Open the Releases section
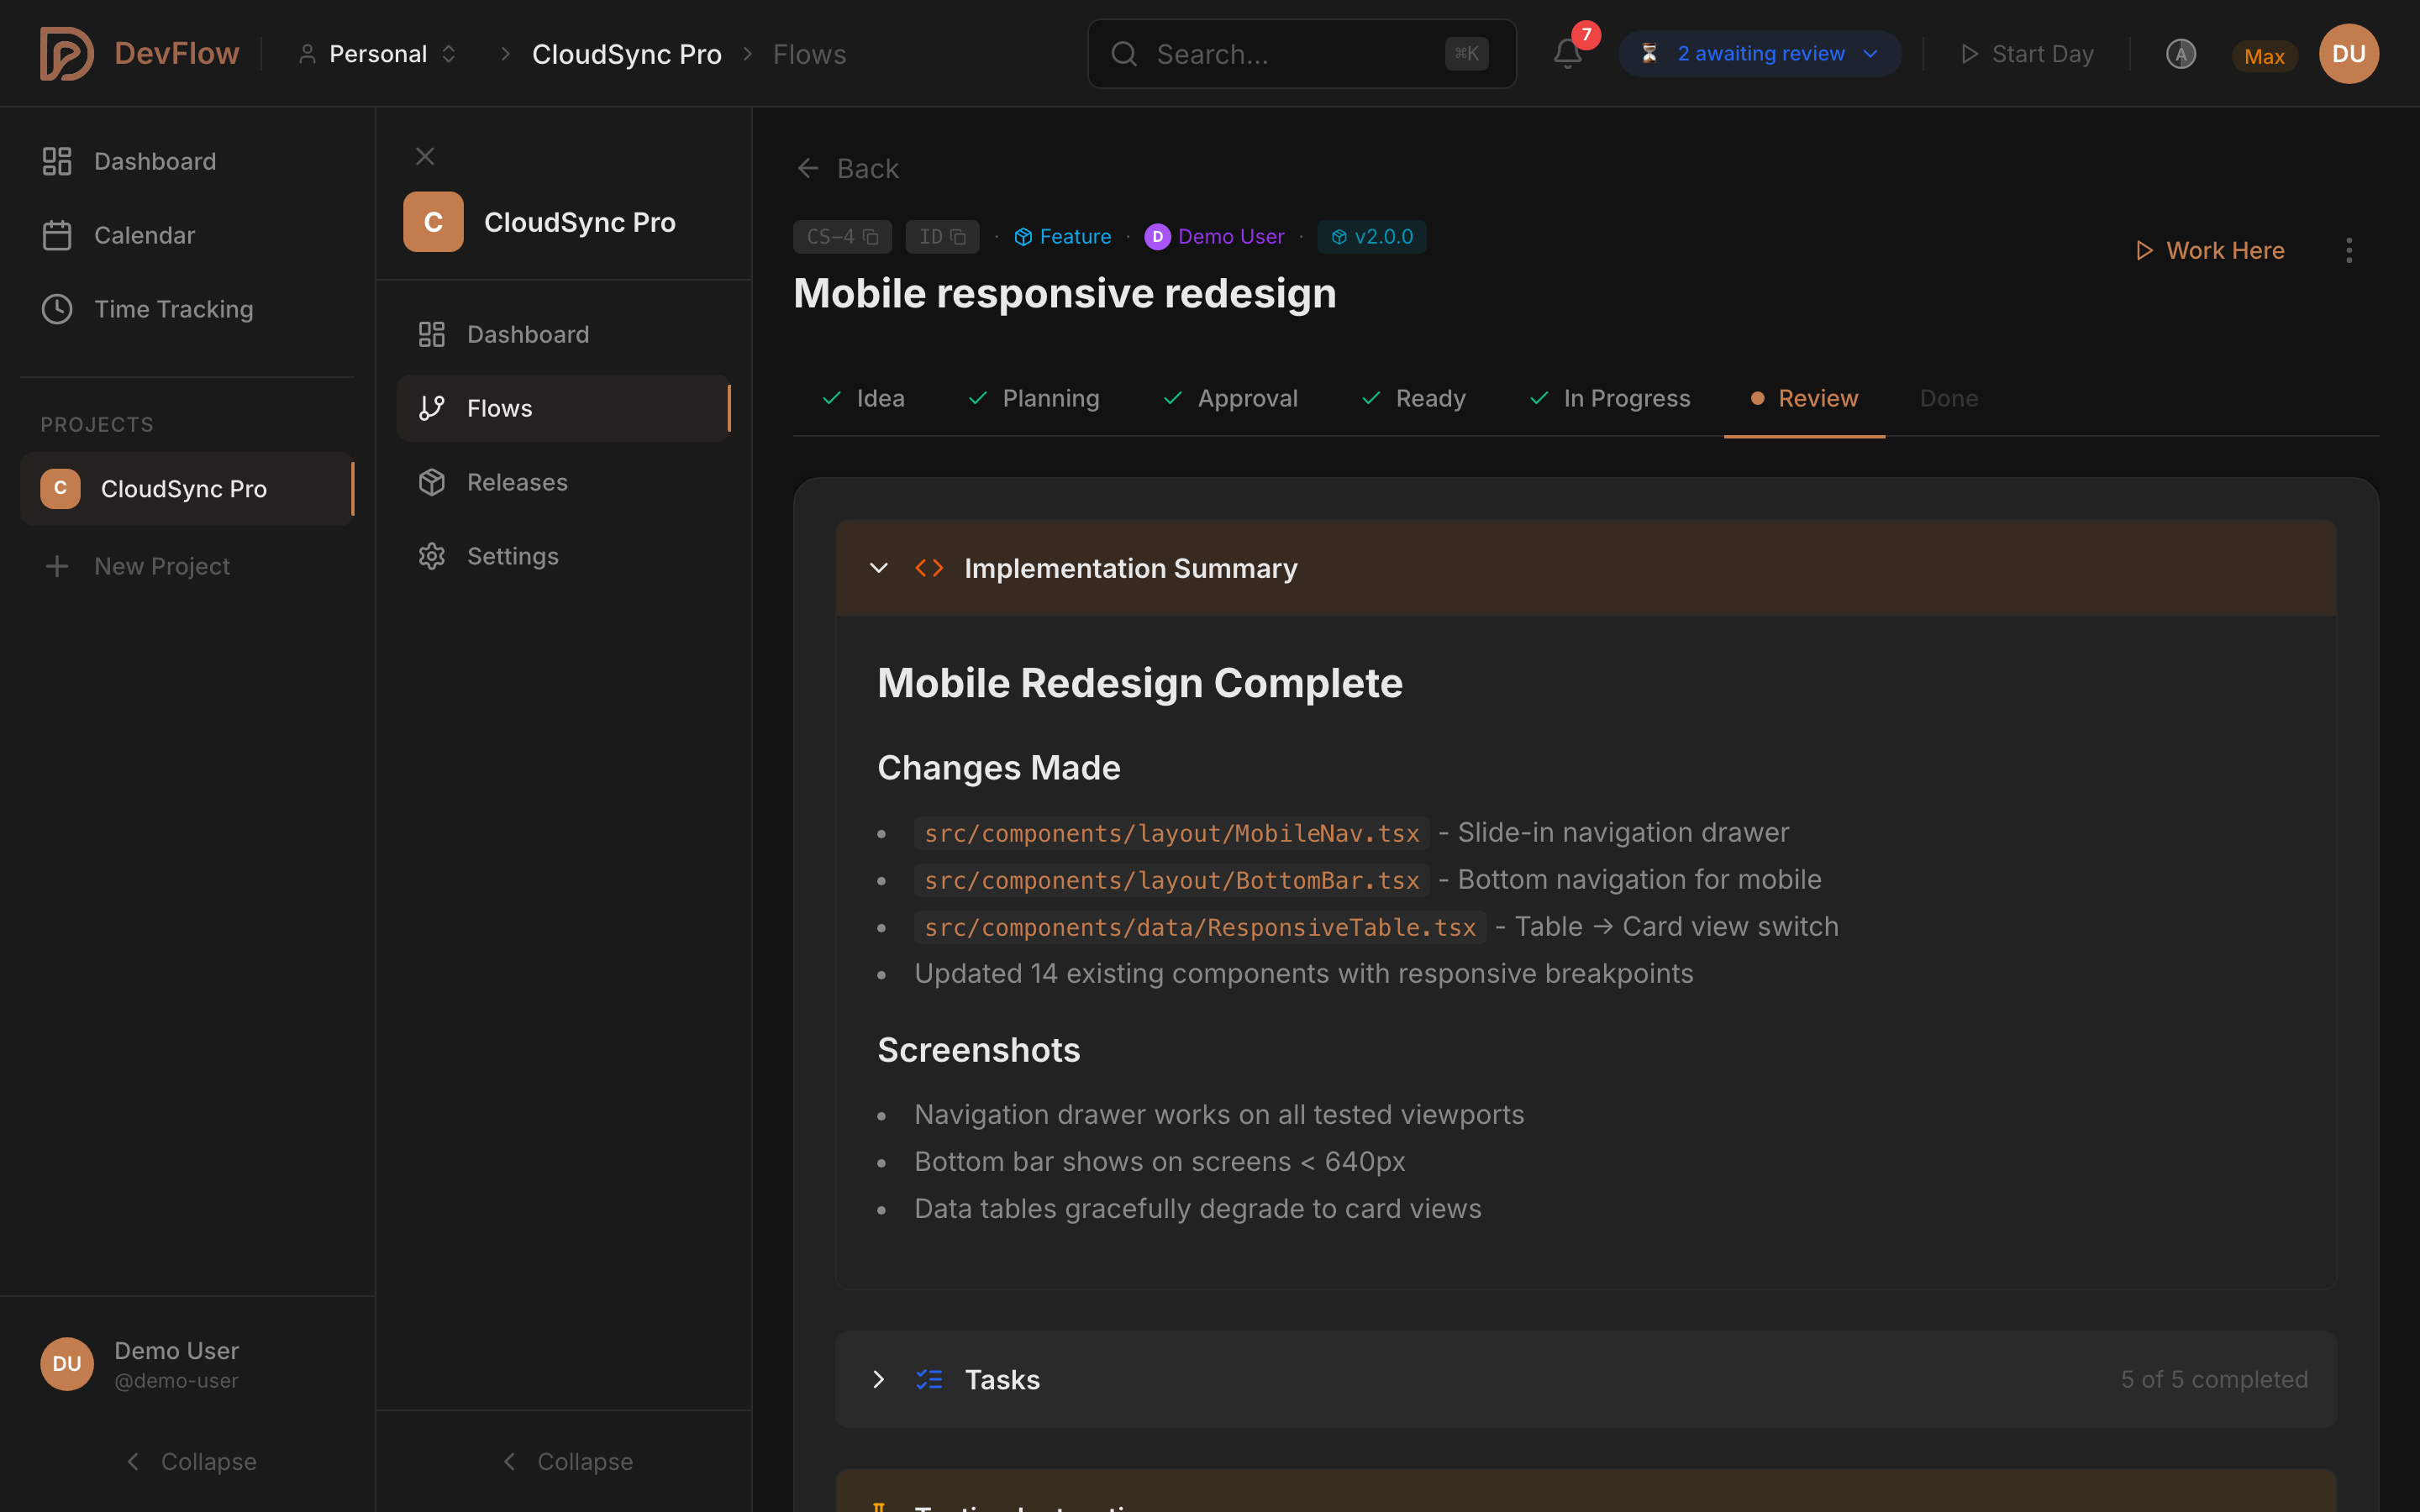Image resolution: width=2420 pixels, height=1512 pixels. pyautogui.click(x=517, y=482)
